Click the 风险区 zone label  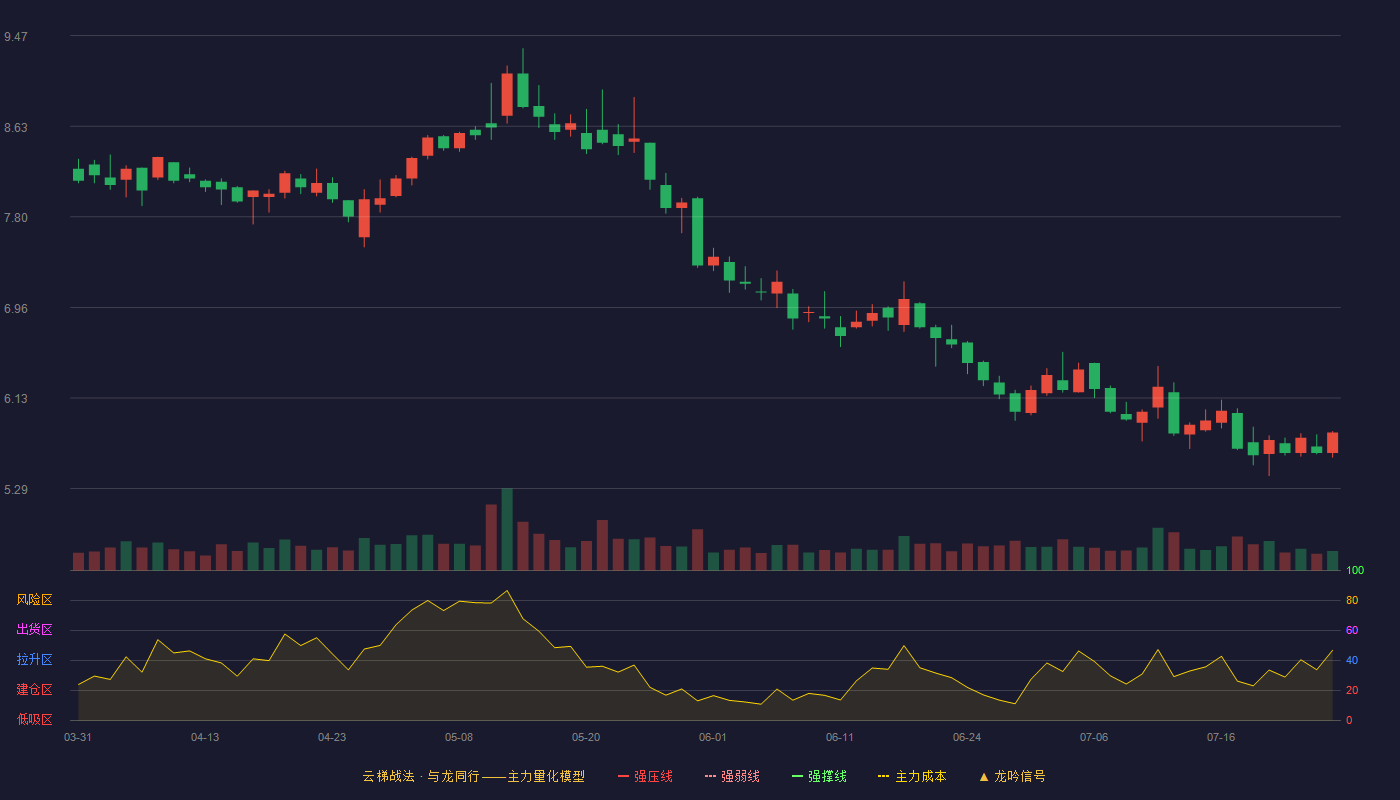[x=34, y=600]
